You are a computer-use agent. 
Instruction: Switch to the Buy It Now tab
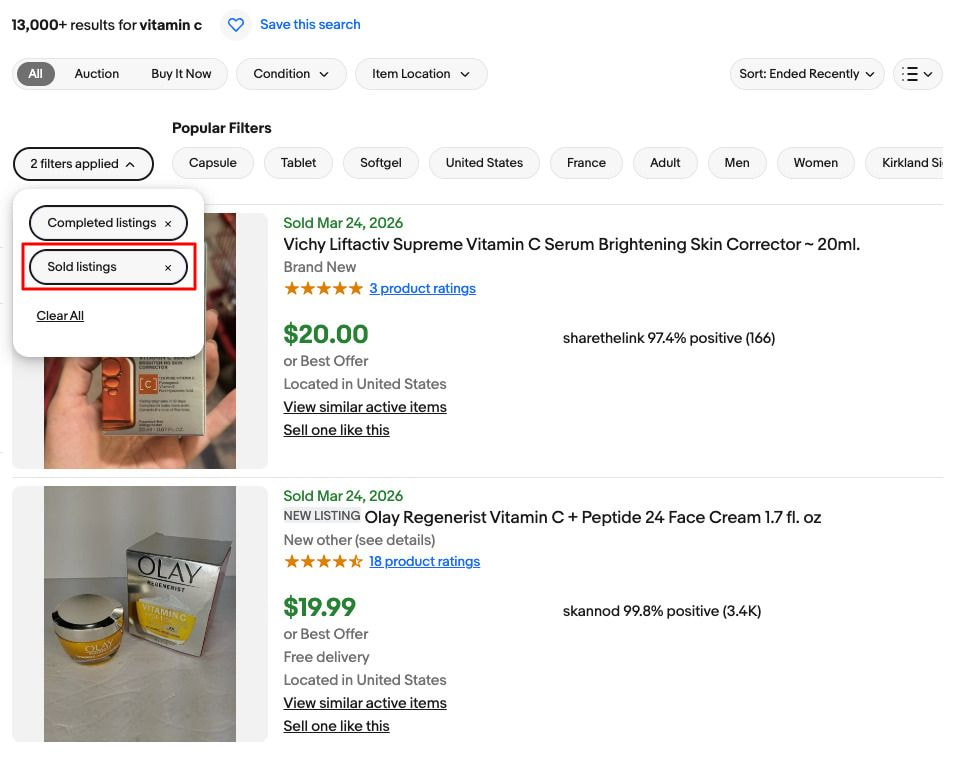(181, 74)
